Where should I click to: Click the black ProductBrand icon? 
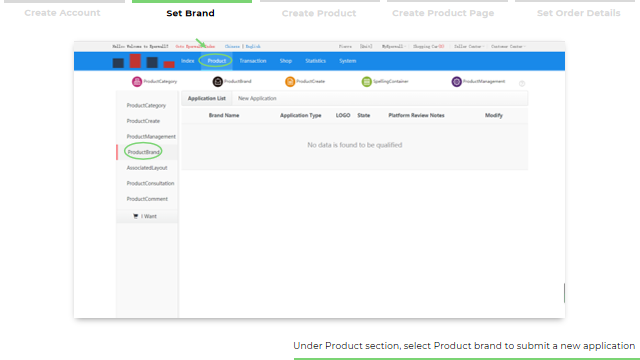[x=218, y=82]
